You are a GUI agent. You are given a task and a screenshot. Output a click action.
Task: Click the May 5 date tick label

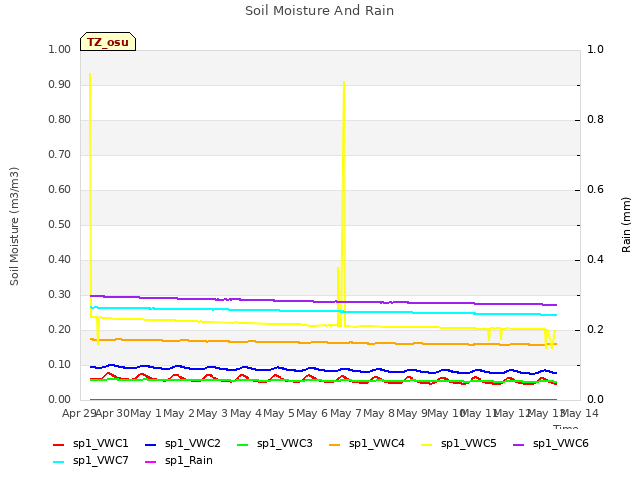(279, 414)
